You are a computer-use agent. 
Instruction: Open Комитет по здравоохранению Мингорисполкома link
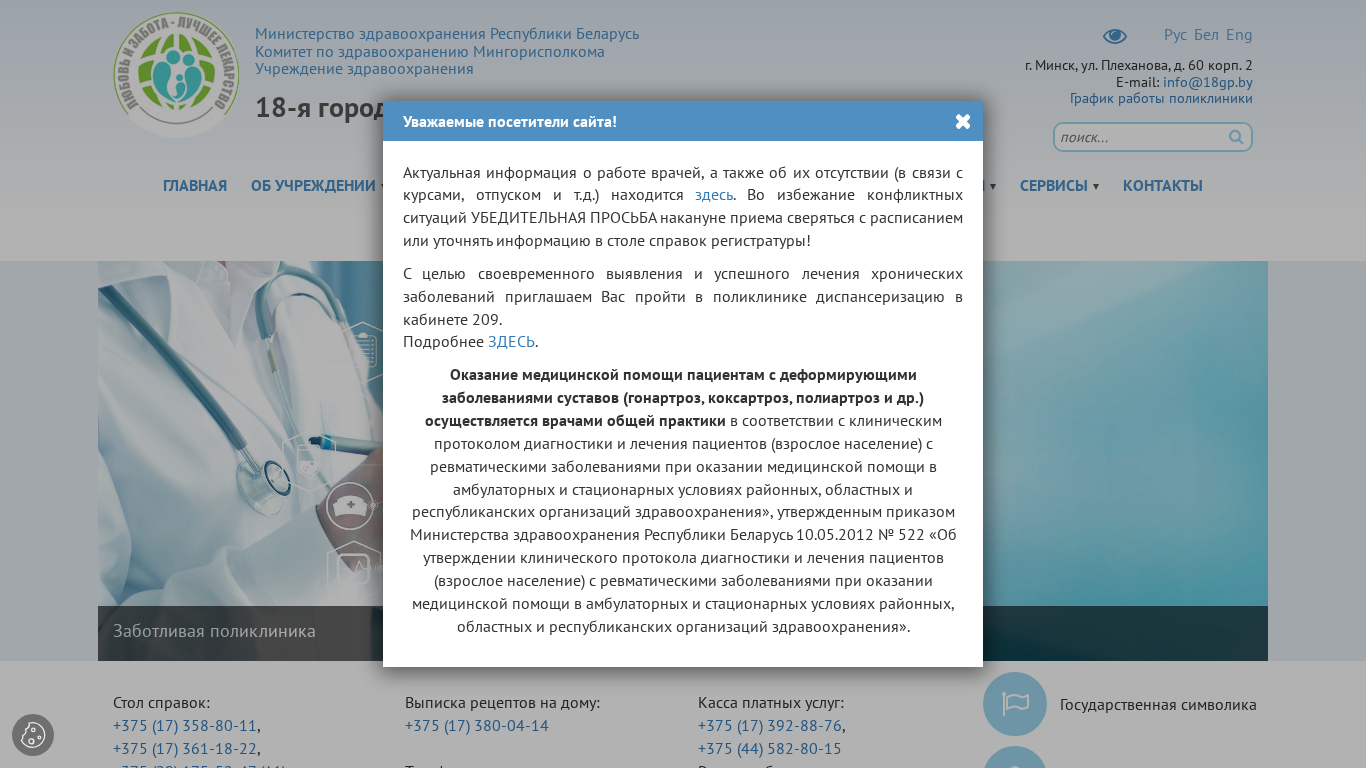430,52
